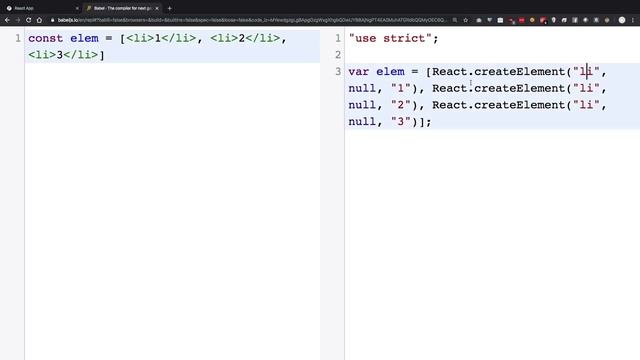
Task: Click the string "3" in output code
Action: coord(400,122)
